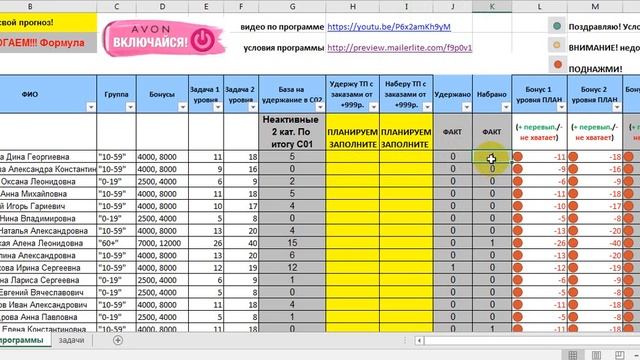Click the horizontal scrollbar left arrow
Screen dimensions: 640x360
point(419,340)
